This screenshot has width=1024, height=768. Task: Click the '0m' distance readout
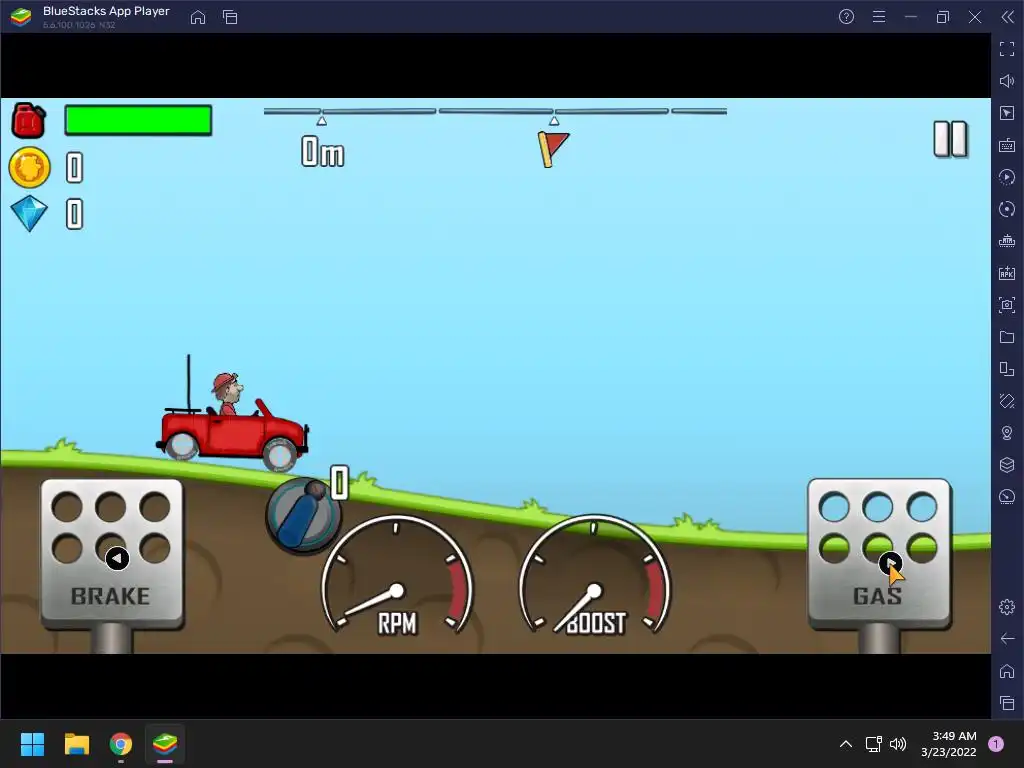tap(323, 152)
